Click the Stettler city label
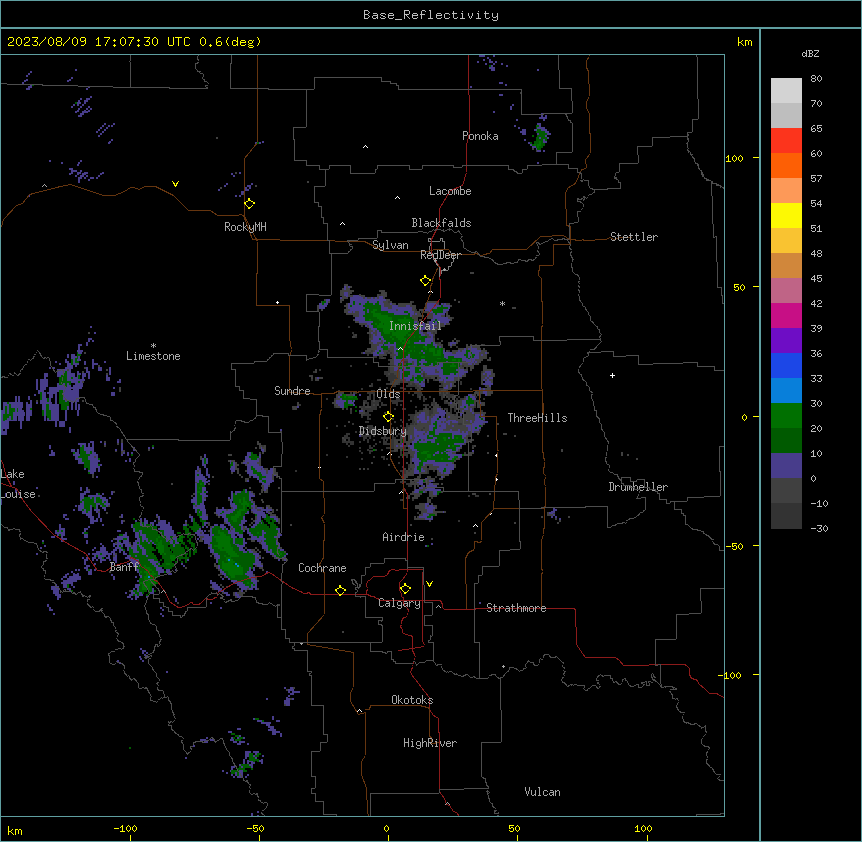This screenshot has width=862, height=842. pos(634,237)
